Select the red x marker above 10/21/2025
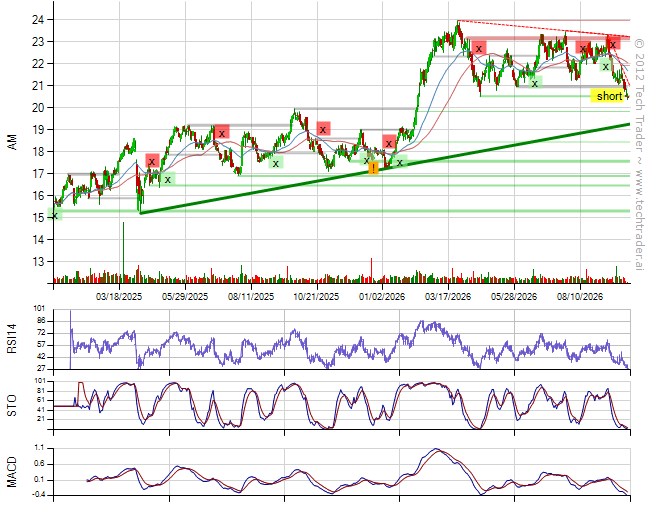The height and width of the screenshot is (514, 657). click(323, 129)
